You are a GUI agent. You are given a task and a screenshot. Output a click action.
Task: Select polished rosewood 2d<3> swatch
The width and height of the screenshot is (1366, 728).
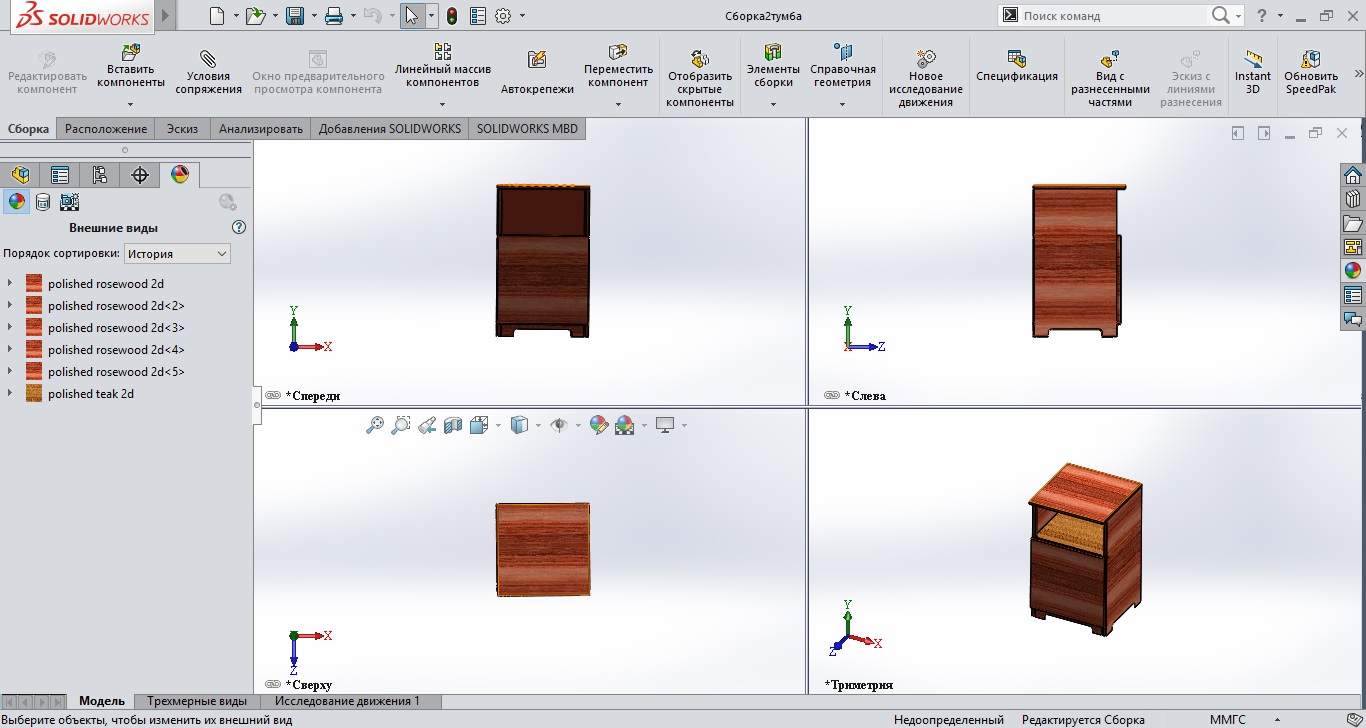[34, 328]
